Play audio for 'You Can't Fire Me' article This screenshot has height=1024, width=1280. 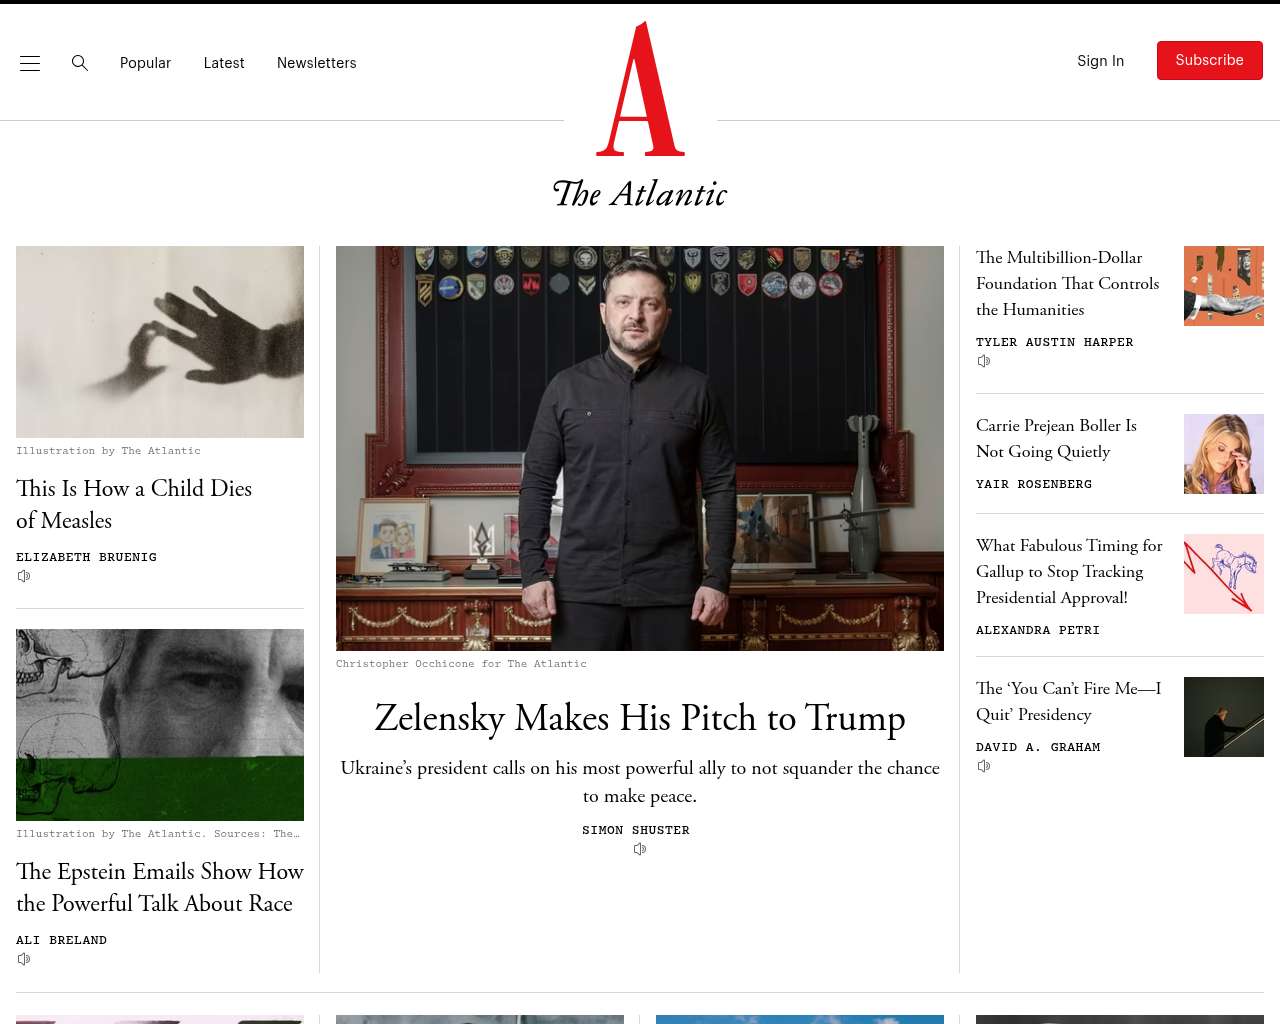tap(984, 766)
